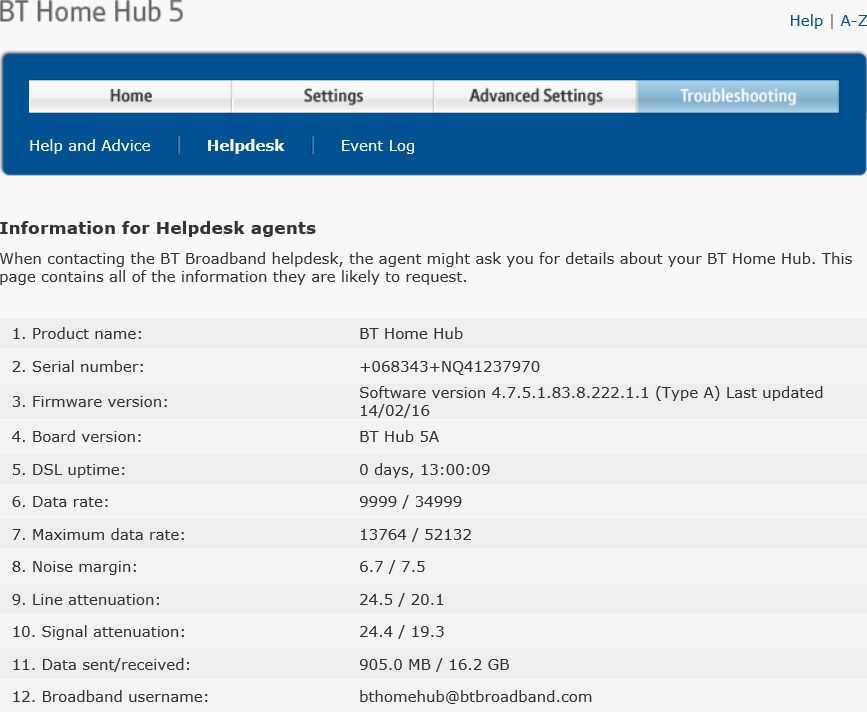This screenshot has height=712, width=867.
Task: Select signal attenuation value 24.4 / 19.3
Action: click(401, 632)
